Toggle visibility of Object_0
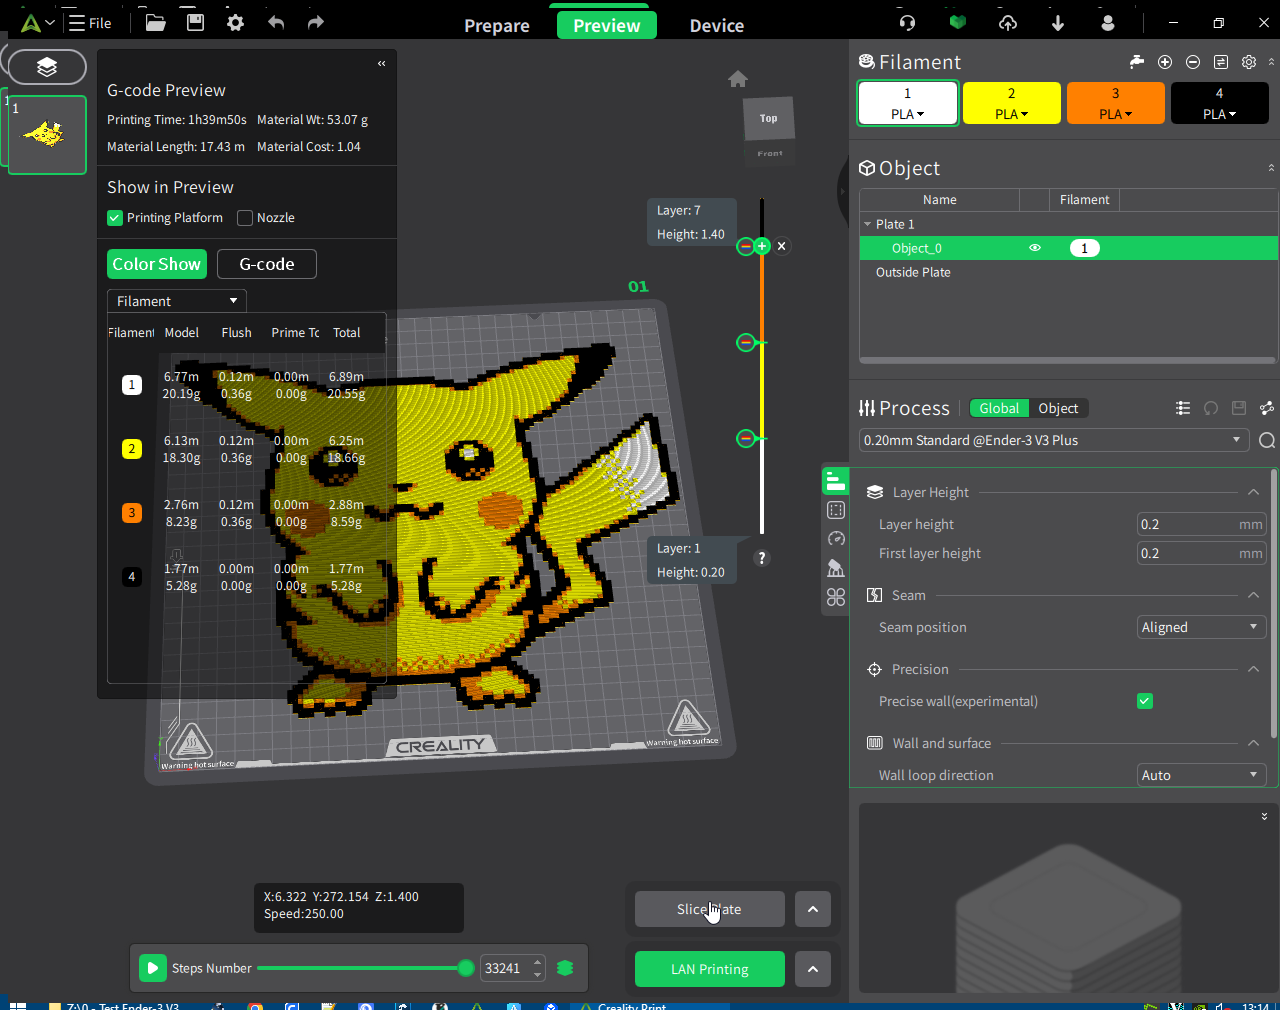 tap(1035, 248)
